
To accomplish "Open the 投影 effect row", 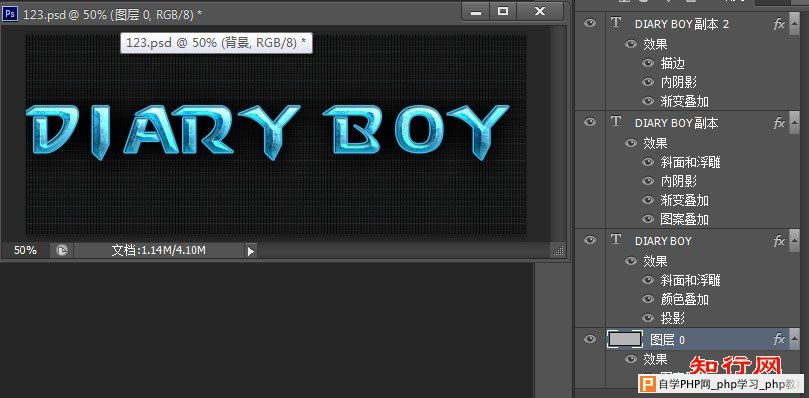I will click(x=672, y=318).
